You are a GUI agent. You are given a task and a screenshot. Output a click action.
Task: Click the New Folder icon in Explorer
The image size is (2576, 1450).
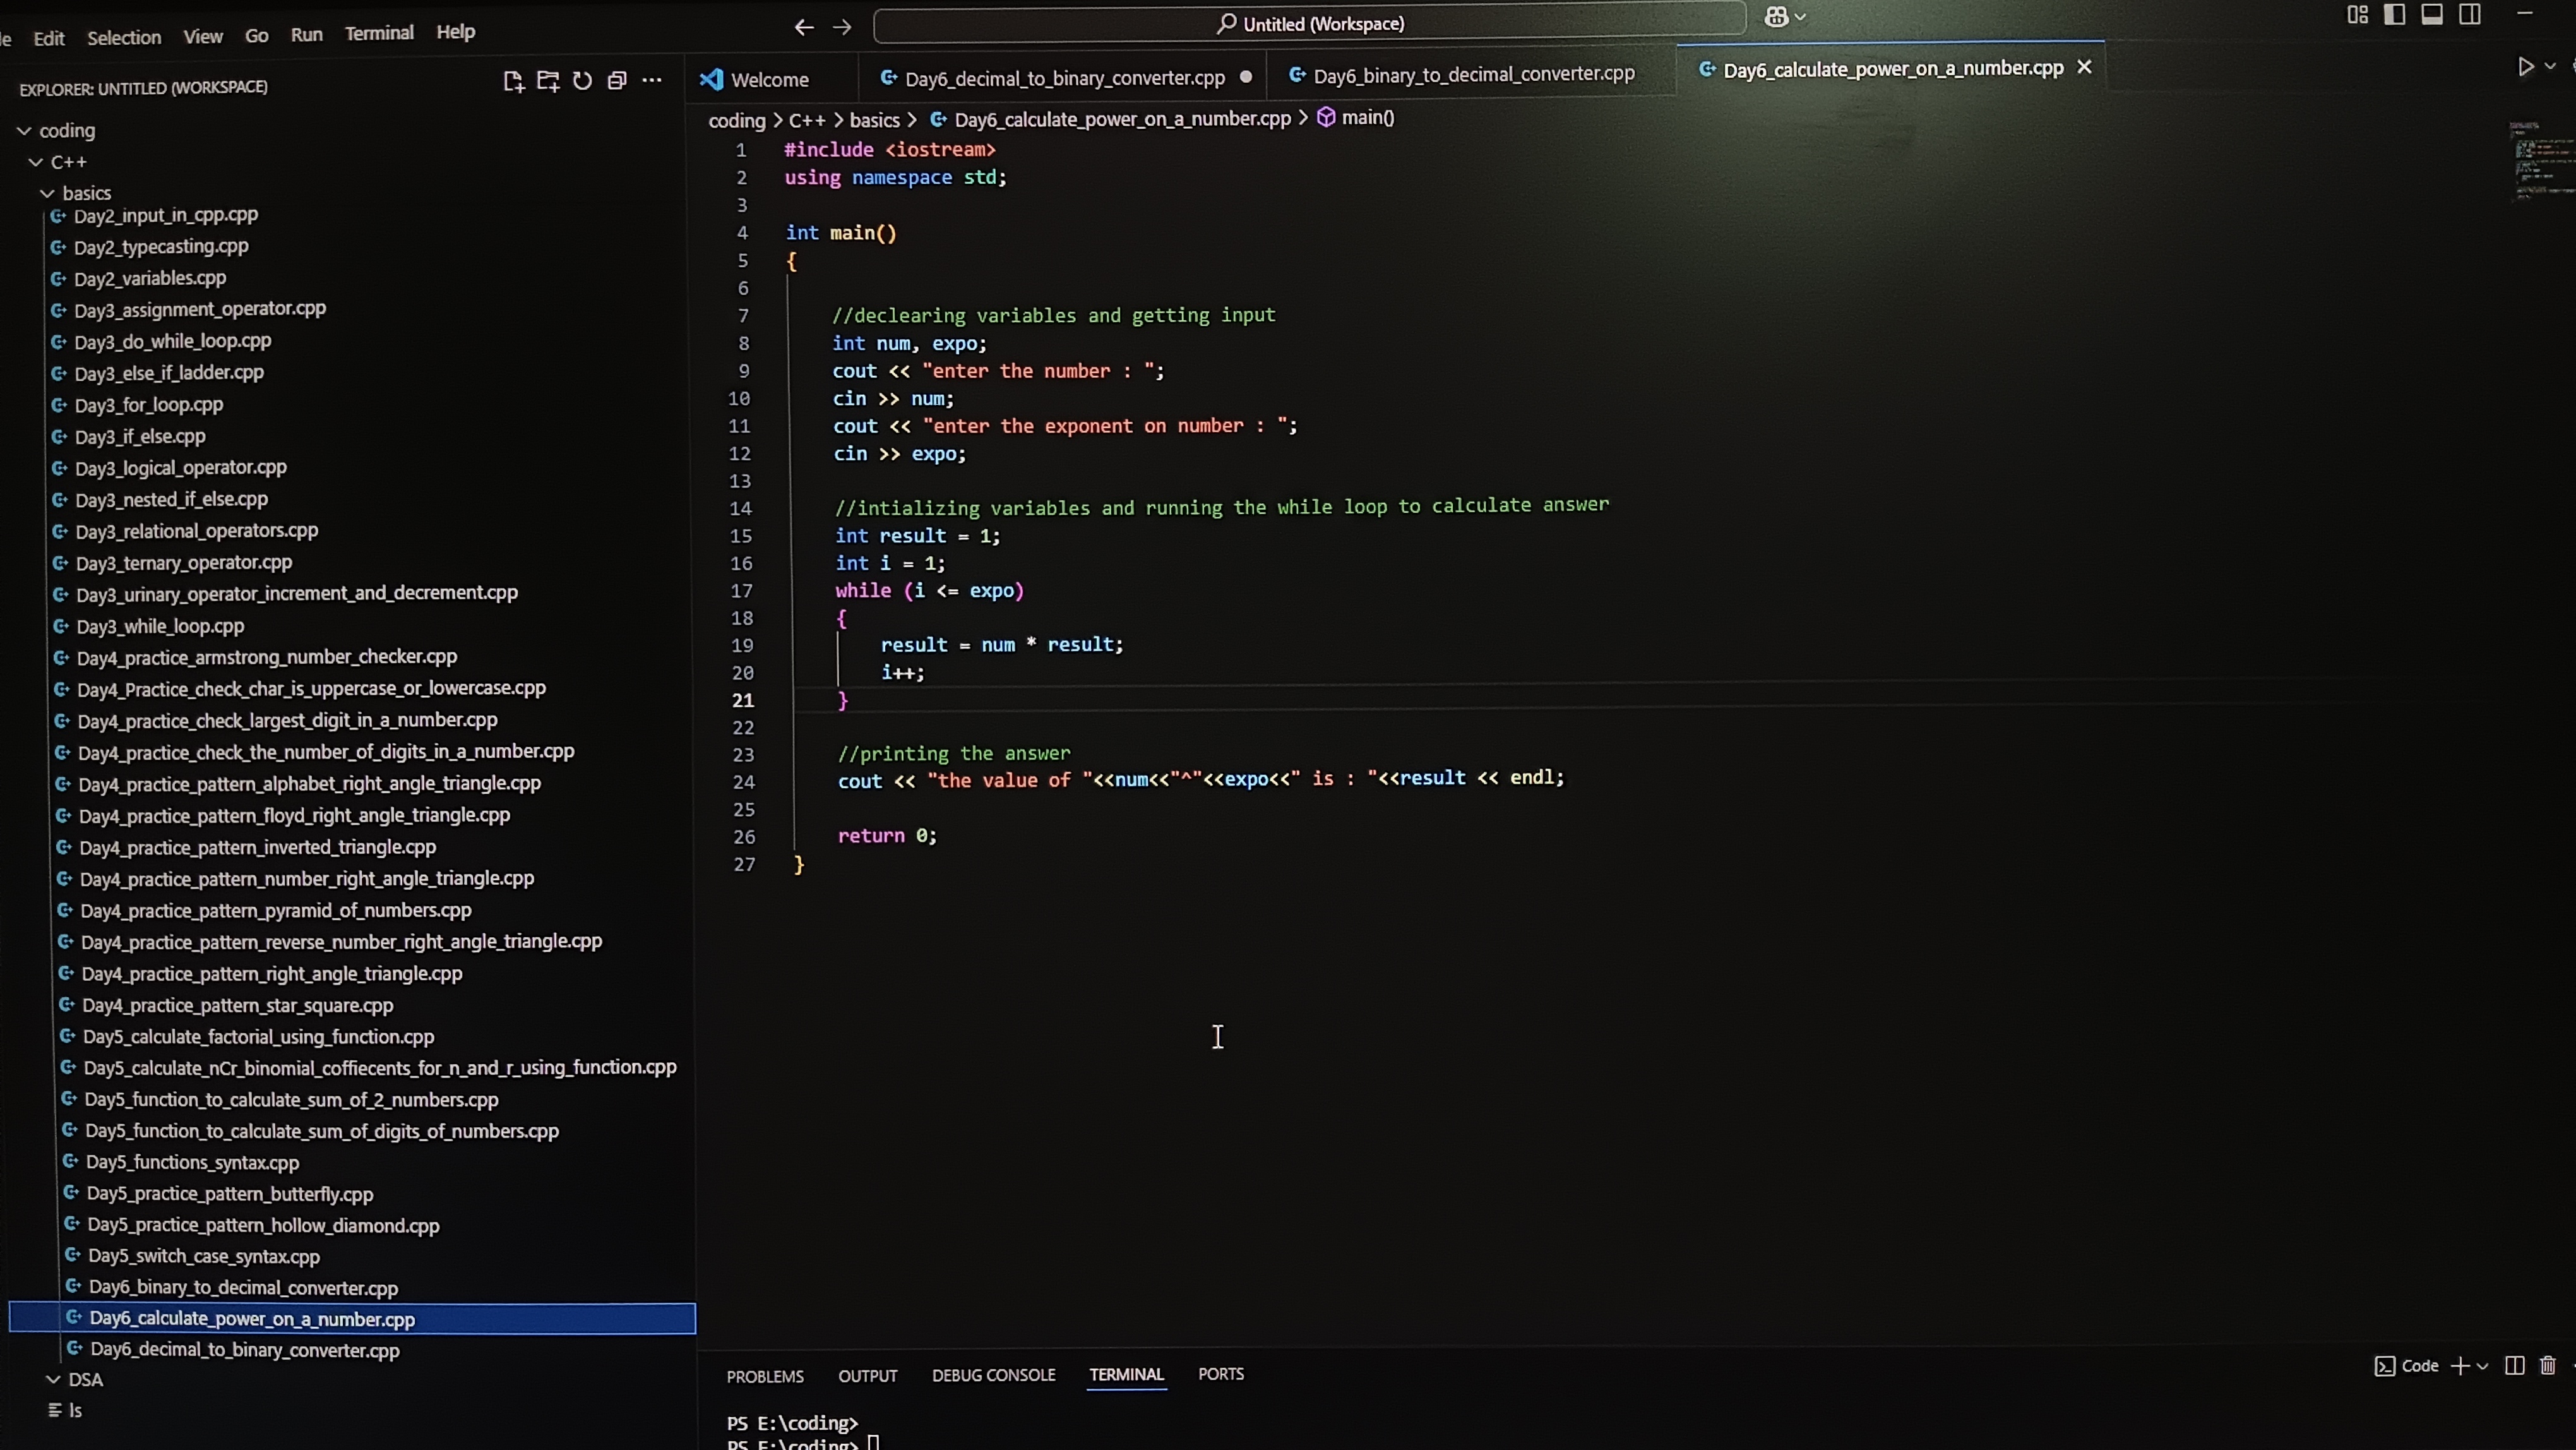pyautogui.click(x=547, y=81)
